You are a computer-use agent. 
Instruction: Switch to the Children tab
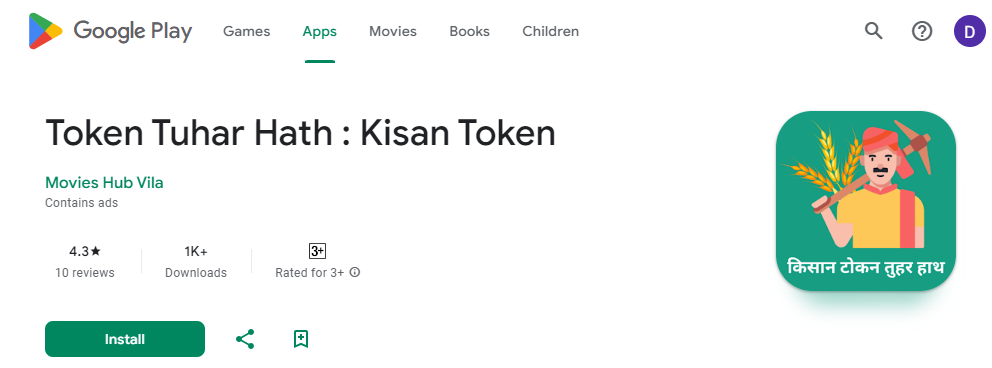[550, 31]
